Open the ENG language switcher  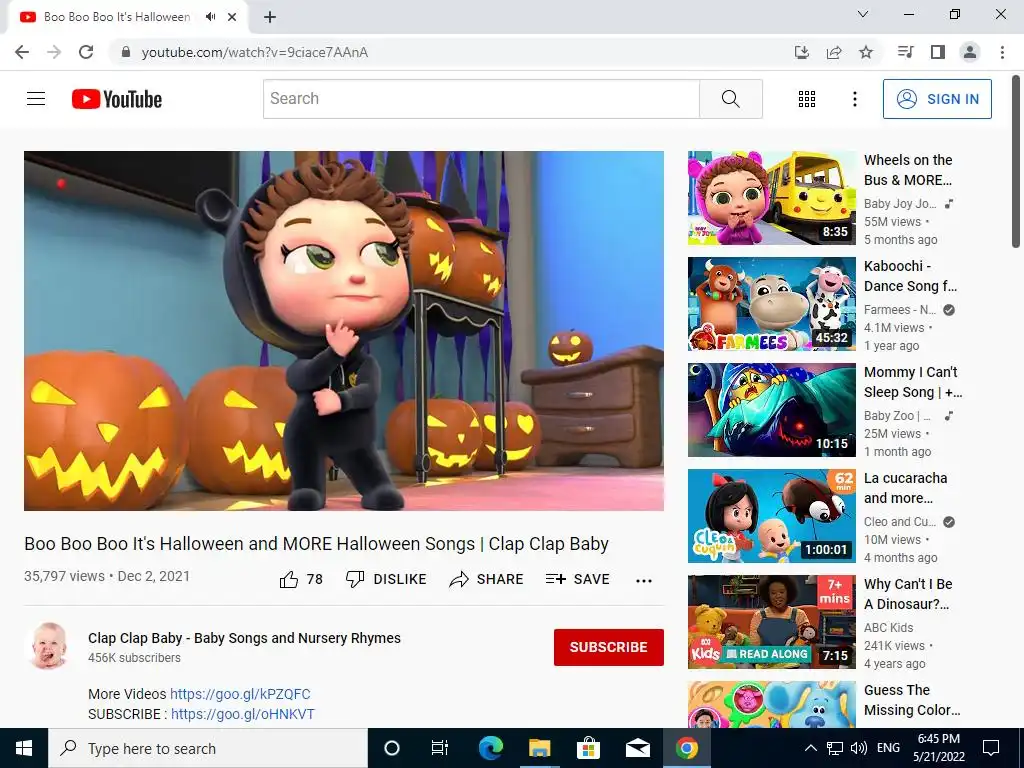[x=888, y=748]
